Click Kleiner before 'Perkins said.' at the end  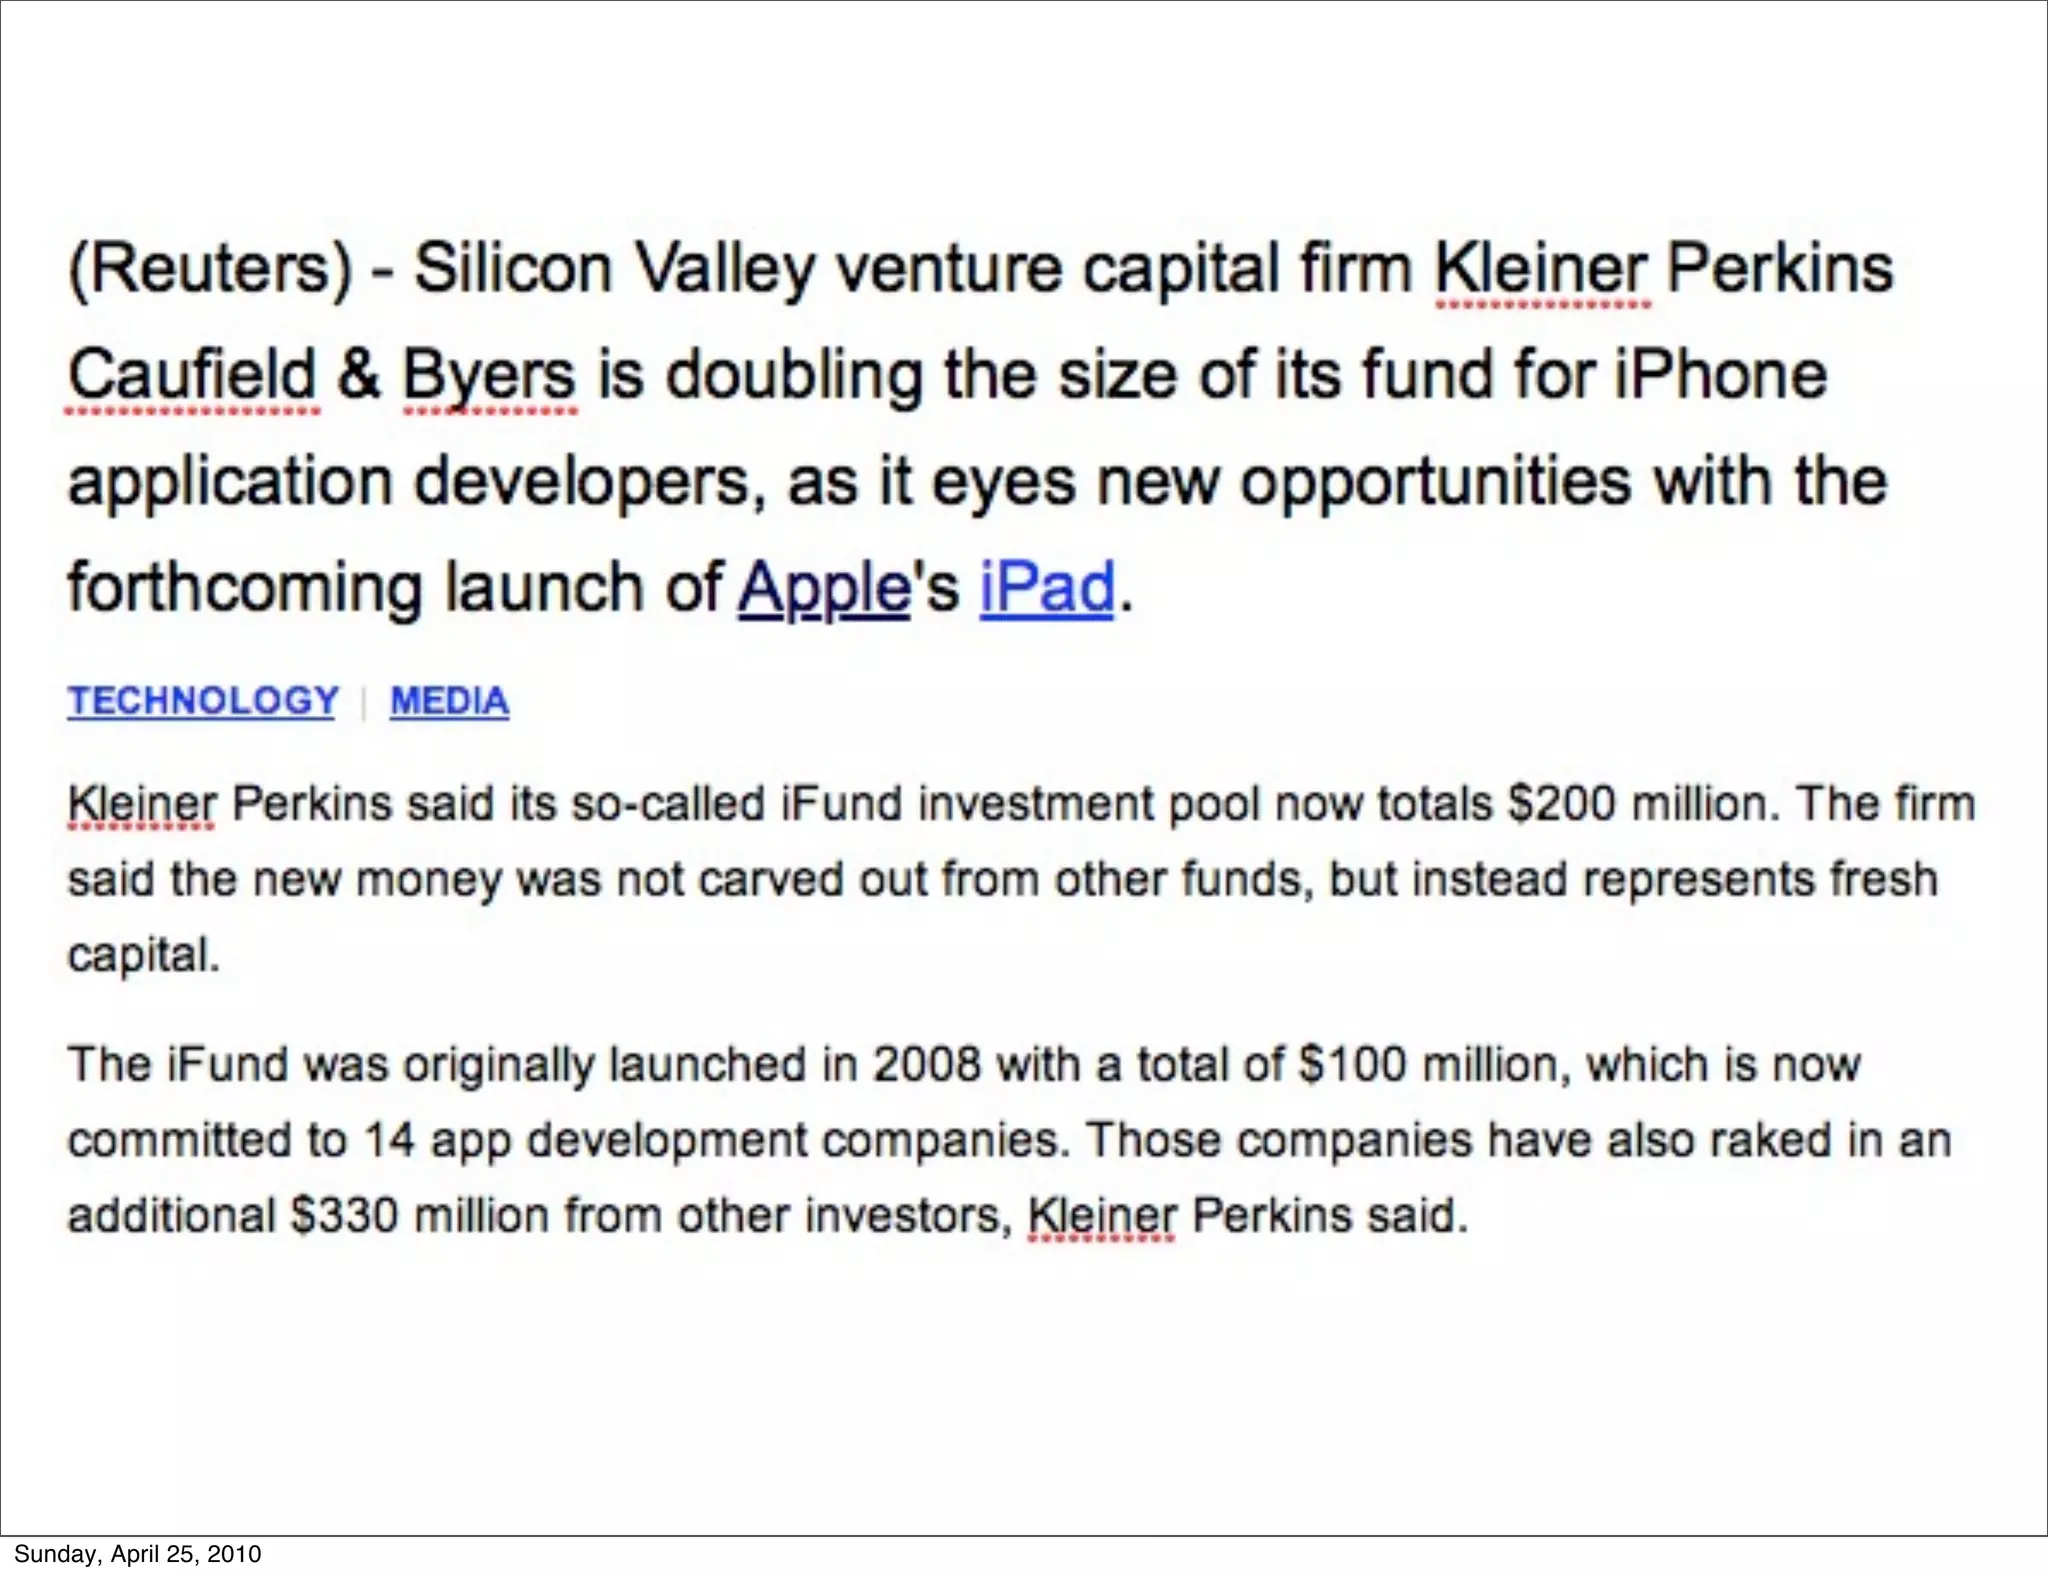tap(1101, 1216)
